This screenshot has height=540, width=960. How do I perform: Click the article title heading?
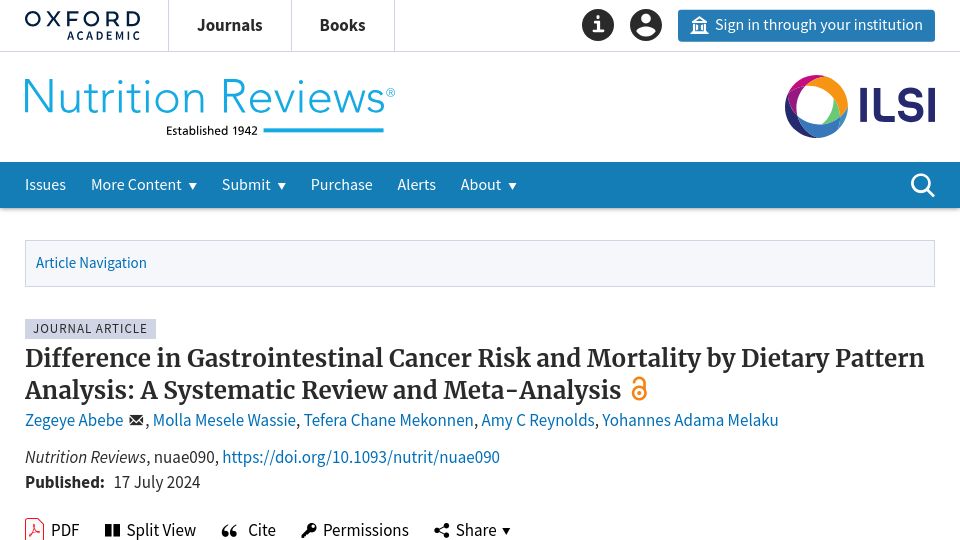pyautogui.click(x=474, y=374)
